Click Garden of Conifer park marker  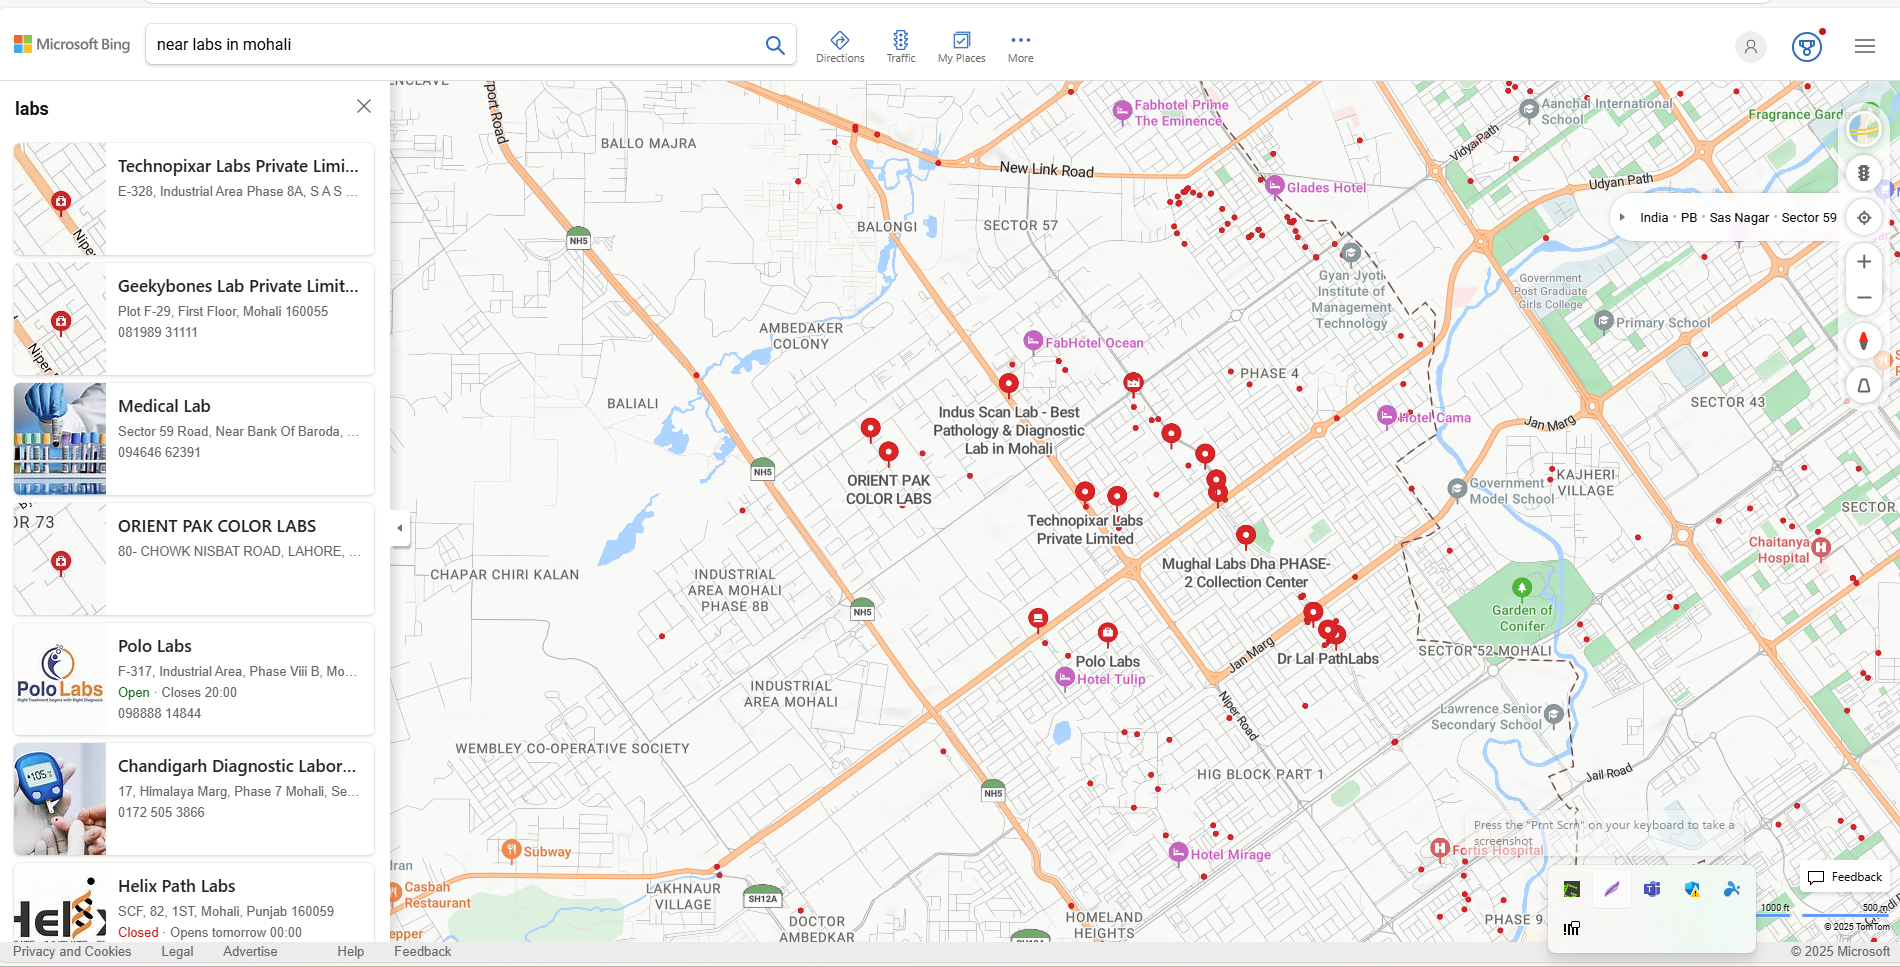click(x=1522, y=588)
